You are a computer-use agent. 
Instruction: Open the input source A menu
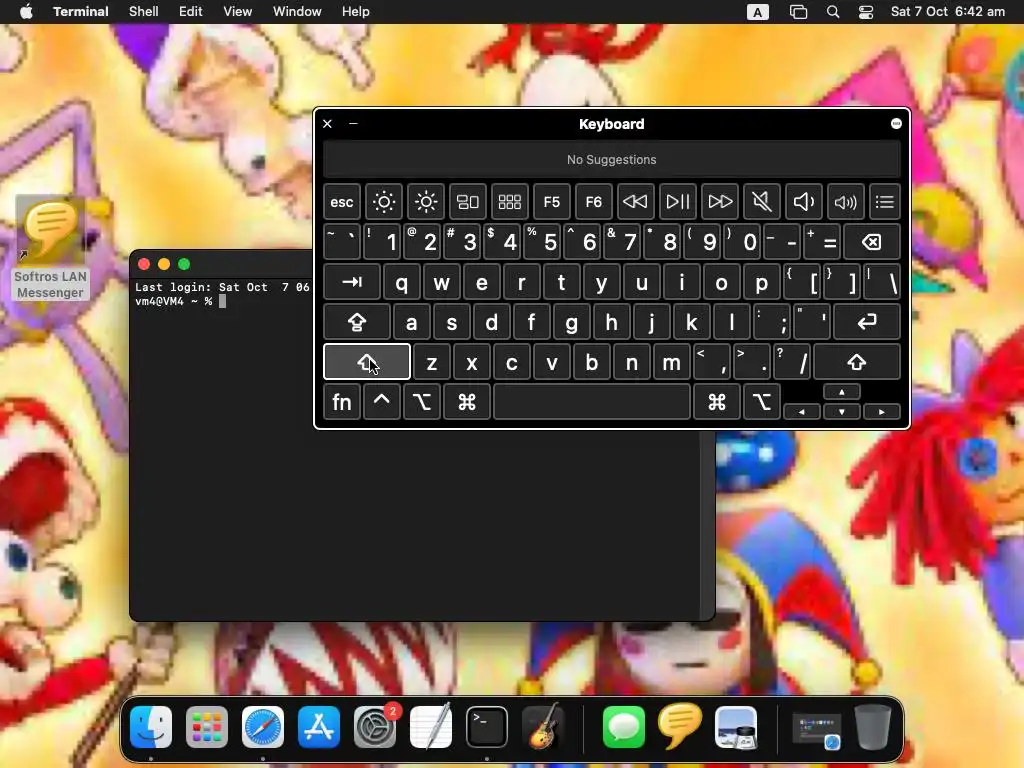point(758,12)
